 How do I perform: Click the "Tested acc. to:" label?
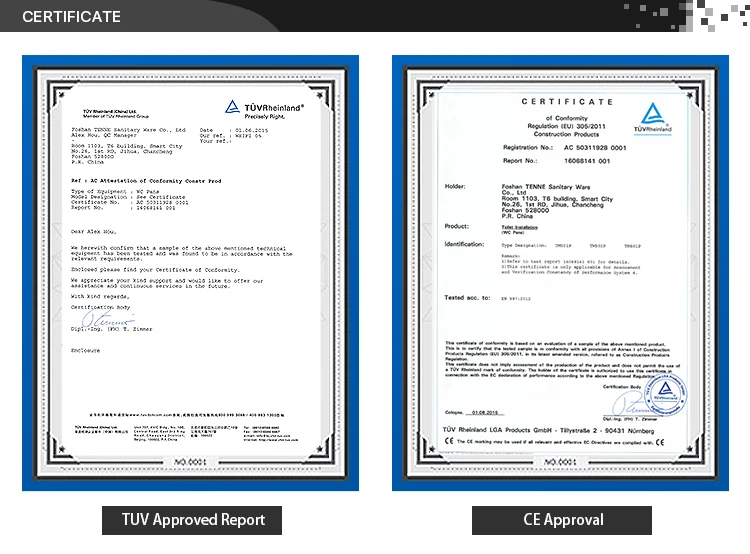point(467,298)
